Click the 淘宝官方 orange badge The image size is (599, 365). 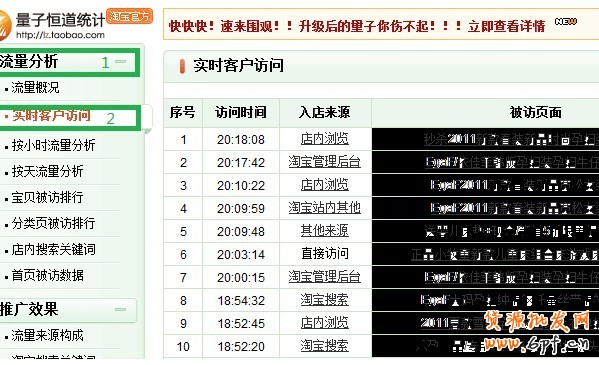(129, 16)
